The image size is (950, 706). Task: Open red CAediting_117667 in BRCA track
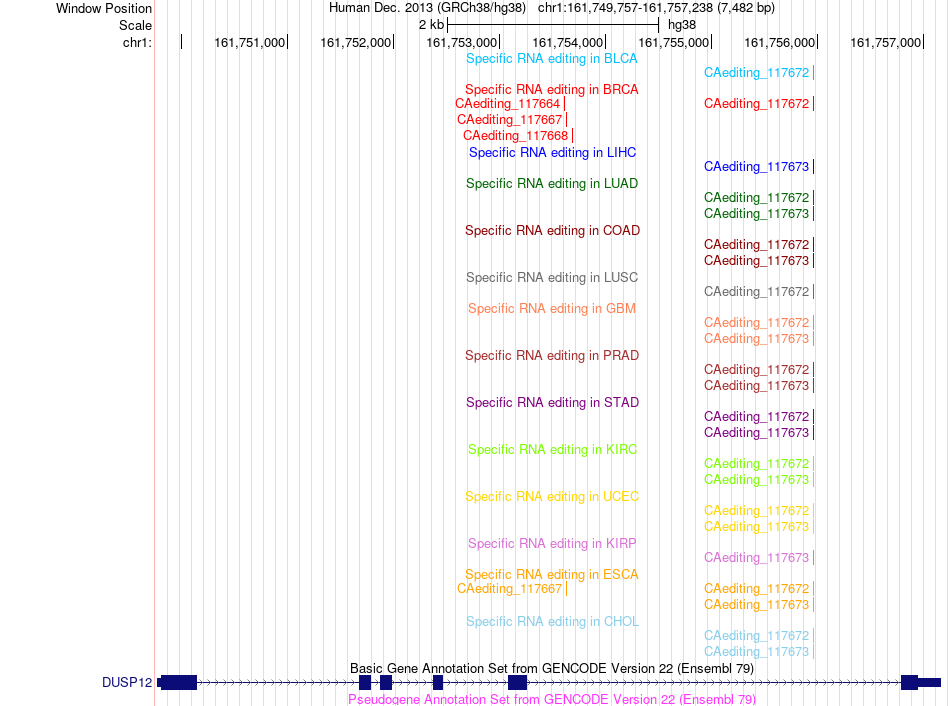pos(510,120)
